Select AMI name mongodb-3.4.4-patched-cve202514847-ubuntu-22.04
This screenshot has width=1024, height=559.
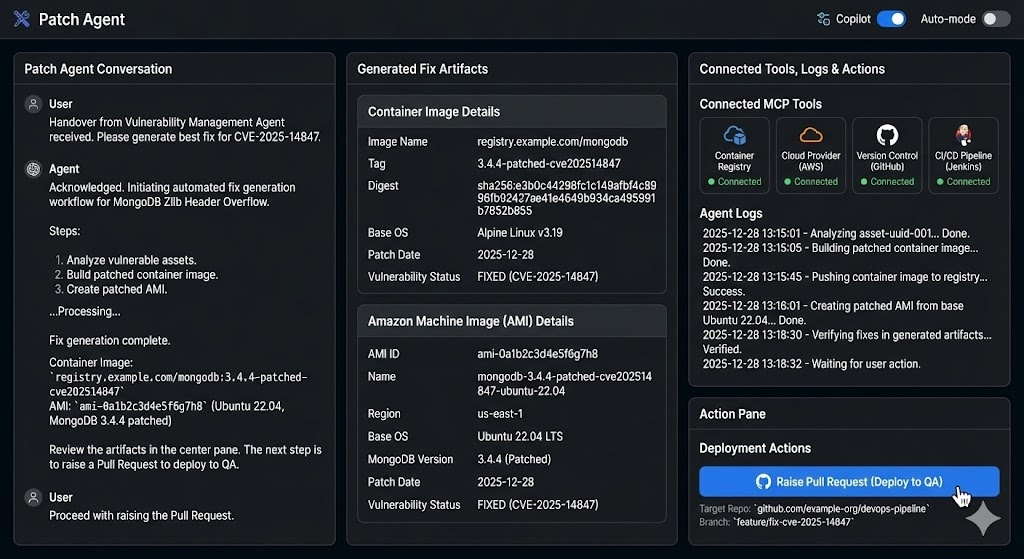tap(564, 384)
